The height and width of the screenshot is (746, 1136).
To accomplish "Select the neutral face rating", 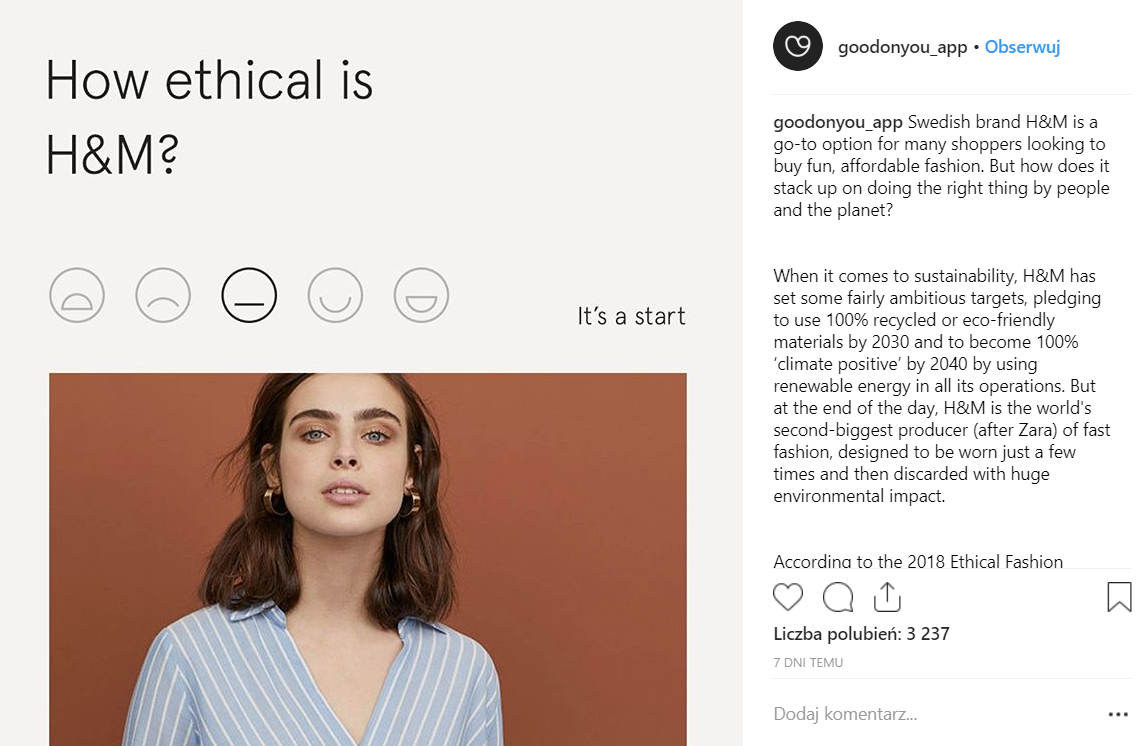I will pos(249,296).
